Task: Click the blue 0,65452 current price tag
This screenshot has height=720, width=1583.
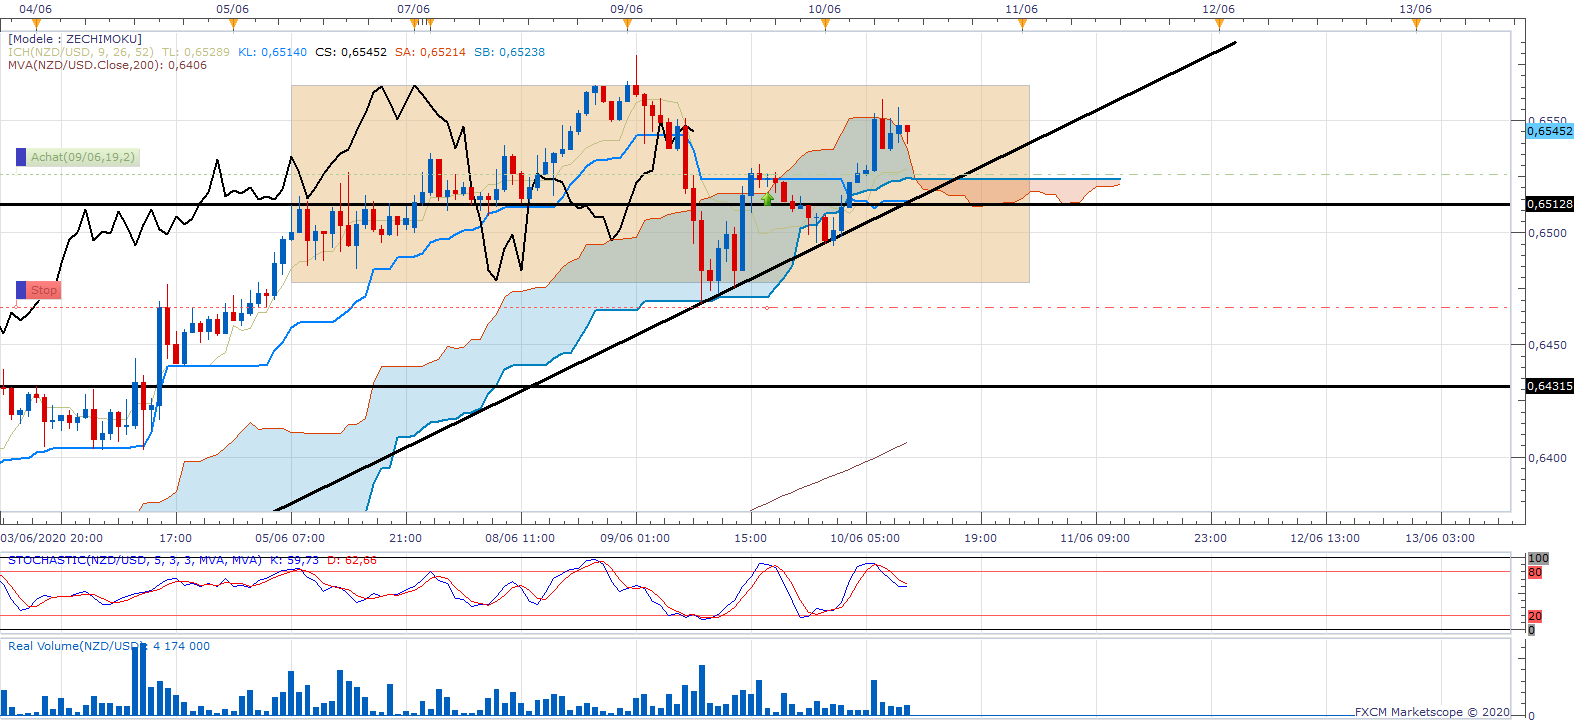Action: click(x=1550, y=131)
